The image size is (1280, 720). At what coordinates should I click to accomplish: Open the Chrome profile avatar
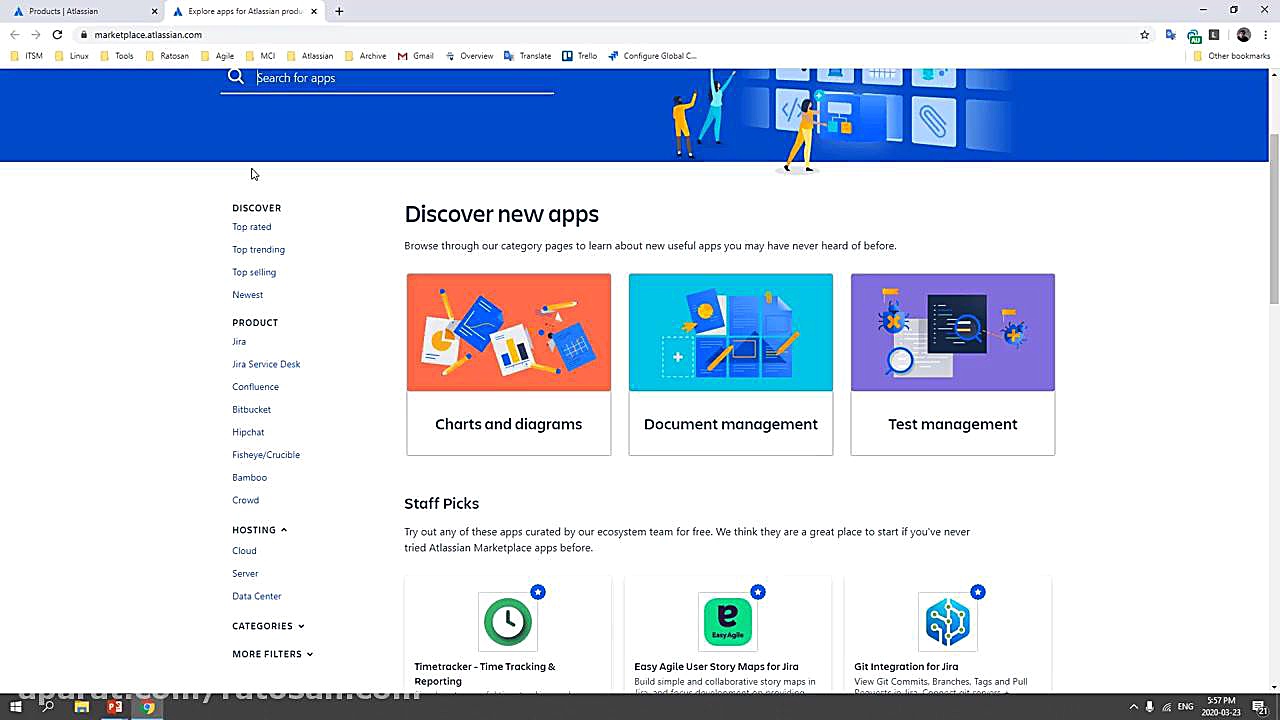coord(1244,34)
